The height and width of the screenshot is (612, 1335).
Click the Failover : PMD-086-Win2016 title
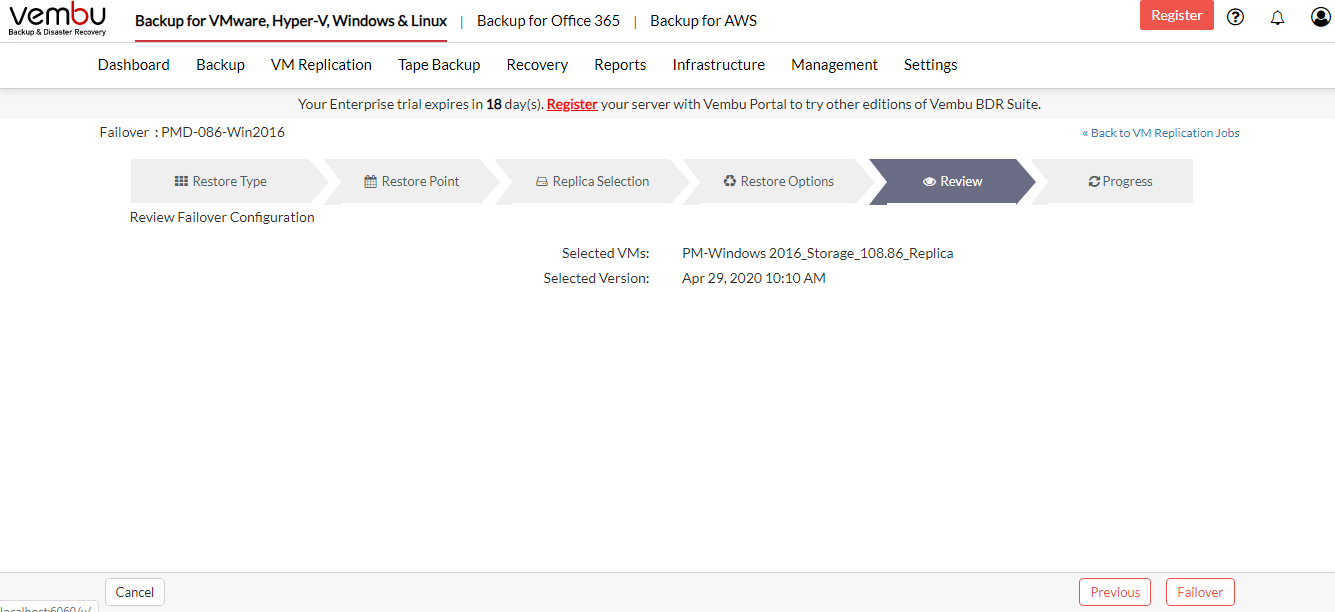click(x=192, y=133)
